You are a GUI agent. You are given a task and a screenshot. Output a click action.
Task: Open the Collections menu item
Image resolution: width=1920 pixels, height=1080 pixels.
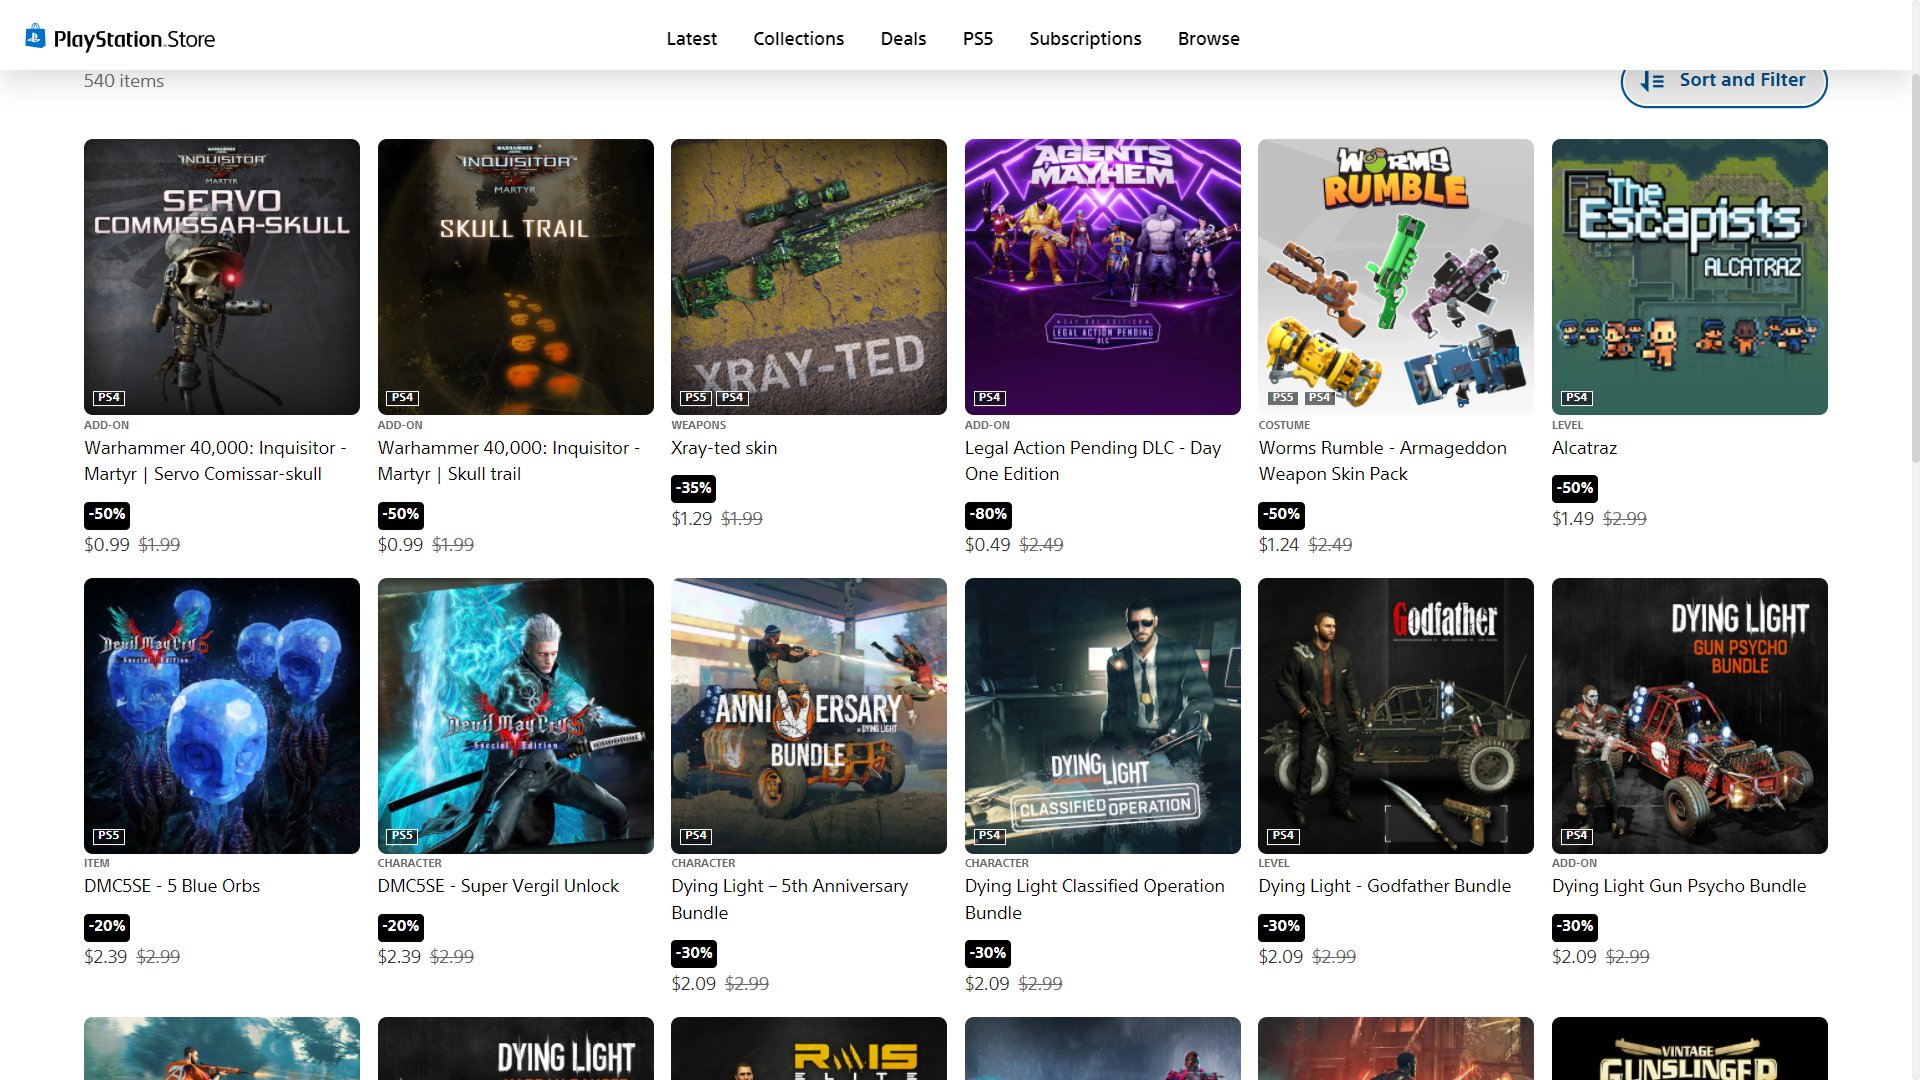point(798,38)
